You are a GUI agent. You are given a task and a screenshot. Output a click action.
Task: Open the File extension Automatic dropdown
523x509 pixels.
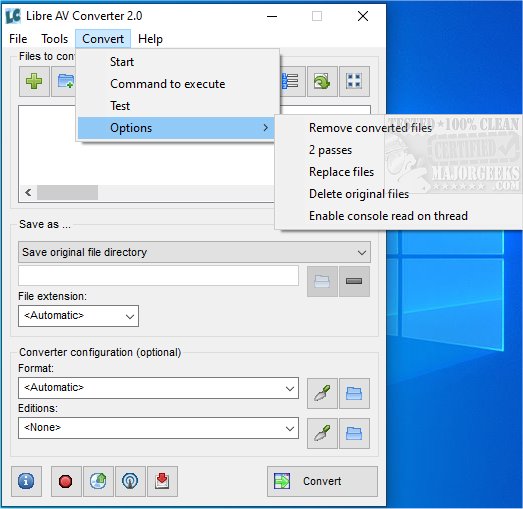(x=78, y=316)
